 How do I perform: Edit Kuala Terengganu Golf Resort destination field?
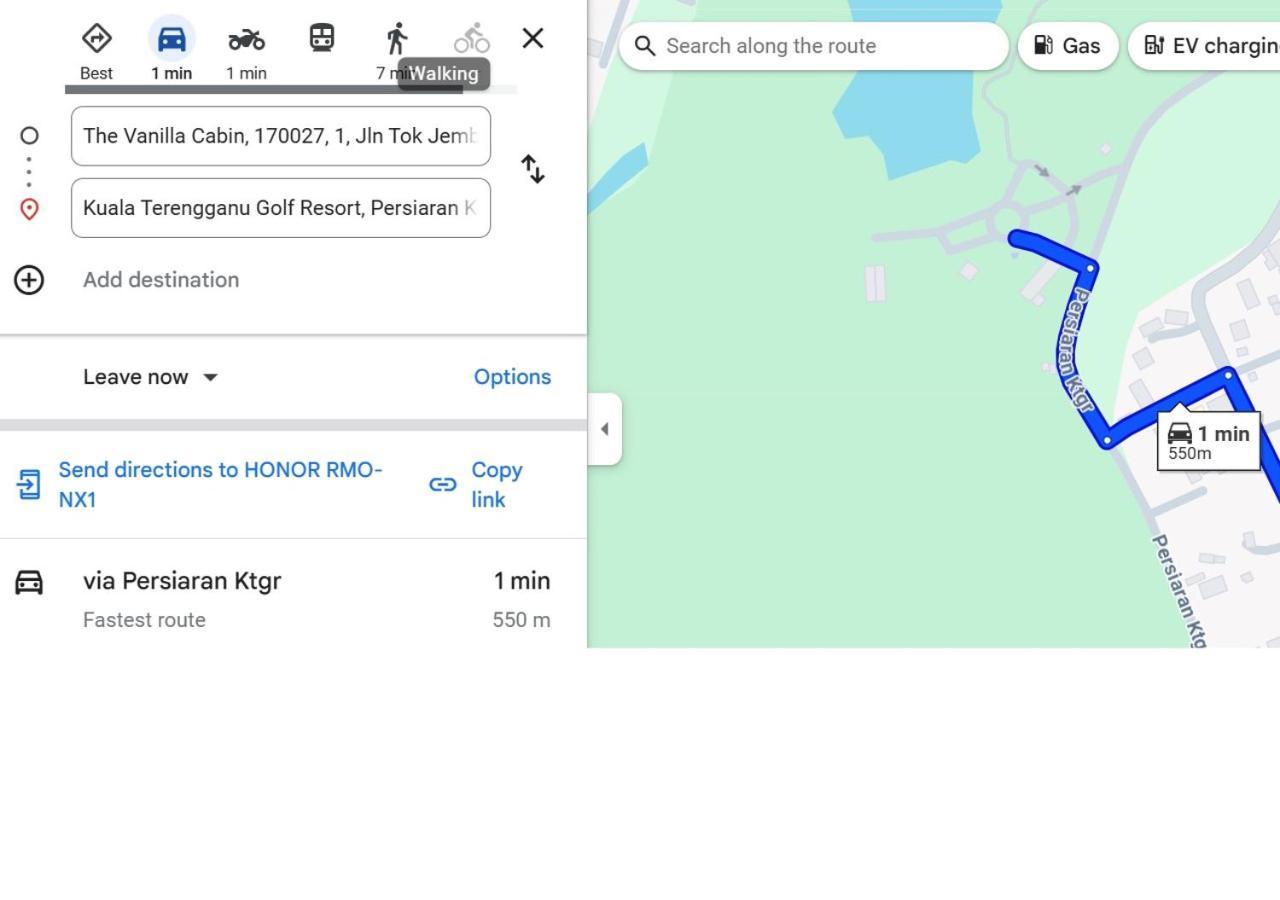pyautogui.click(x=280, y=208)
